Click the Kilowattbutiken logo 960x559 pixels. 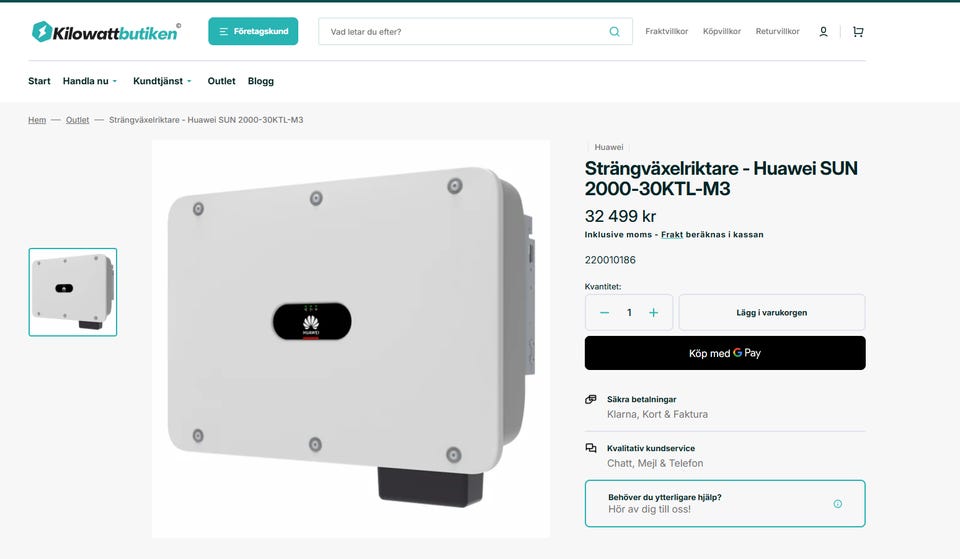point(106,32)
